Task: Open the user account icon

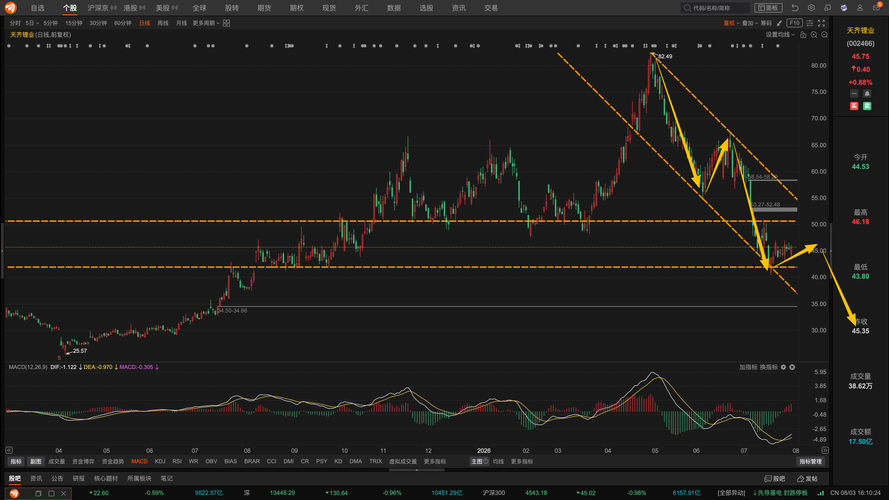Action: pyautogui.click(x=860, y=8)
